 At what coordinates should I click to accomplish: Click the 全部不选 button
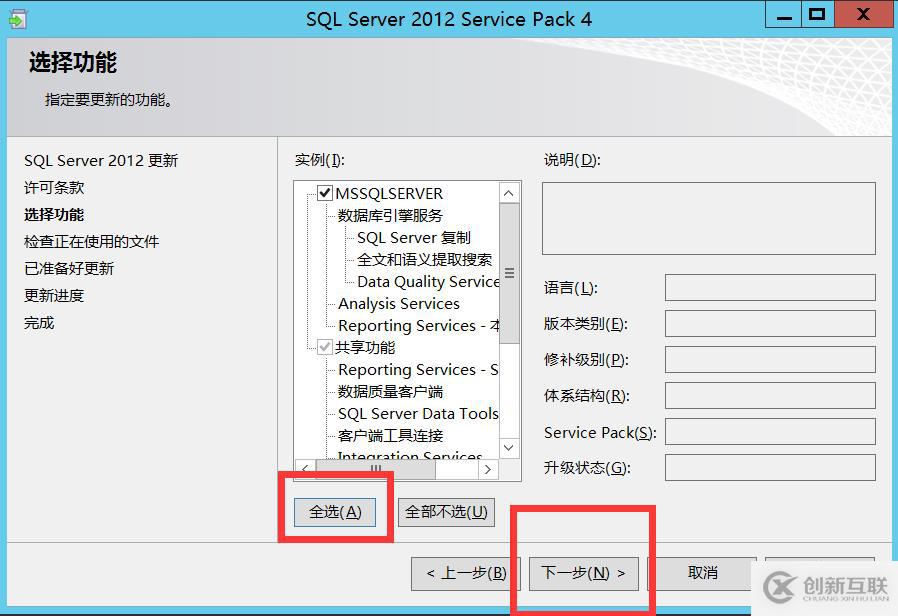(x=446, y=512)
